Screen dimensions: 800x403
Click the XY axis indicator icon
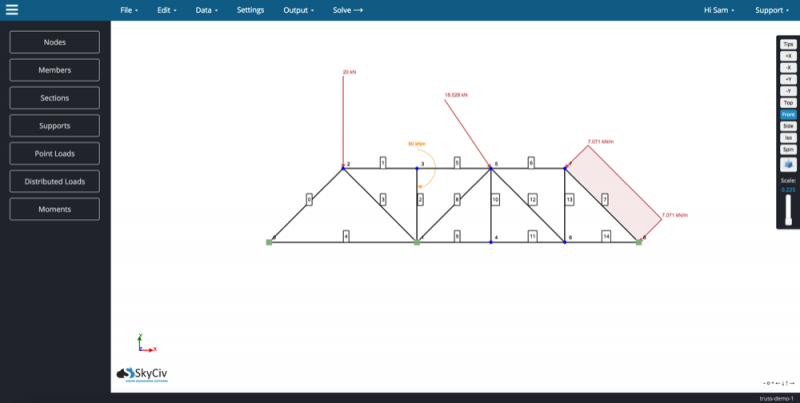click(146, 343)
